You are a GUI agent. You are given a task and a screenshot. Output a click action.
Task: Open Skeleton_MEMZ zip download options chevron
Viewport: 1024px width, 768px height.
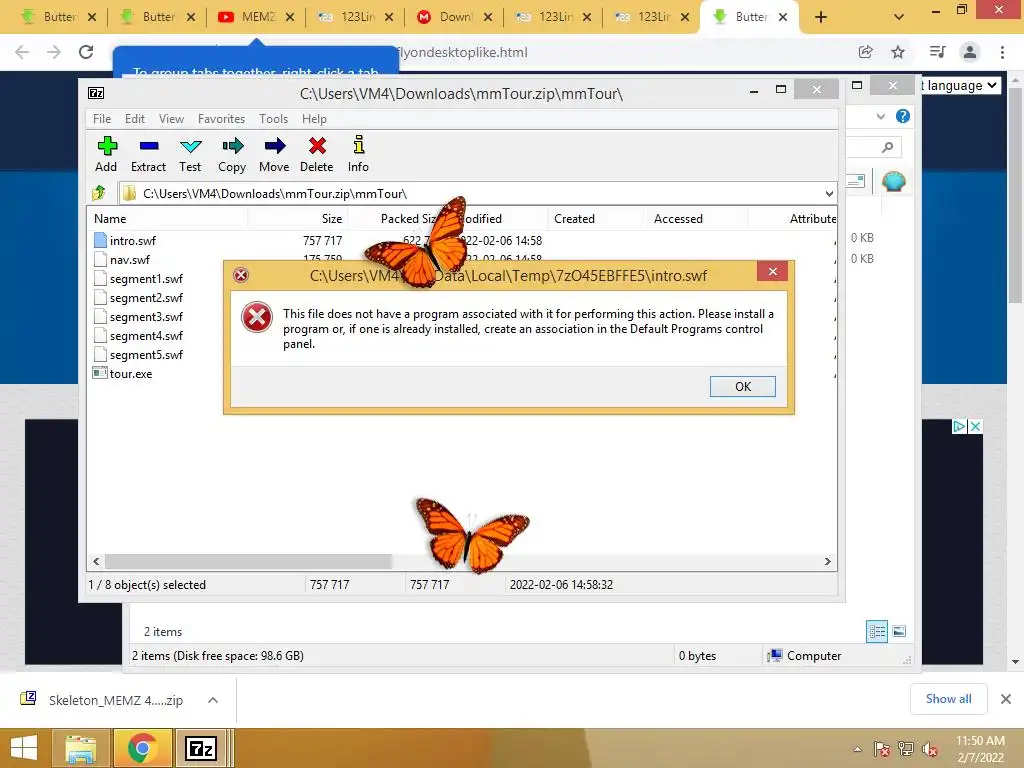(x=213, y=700)
